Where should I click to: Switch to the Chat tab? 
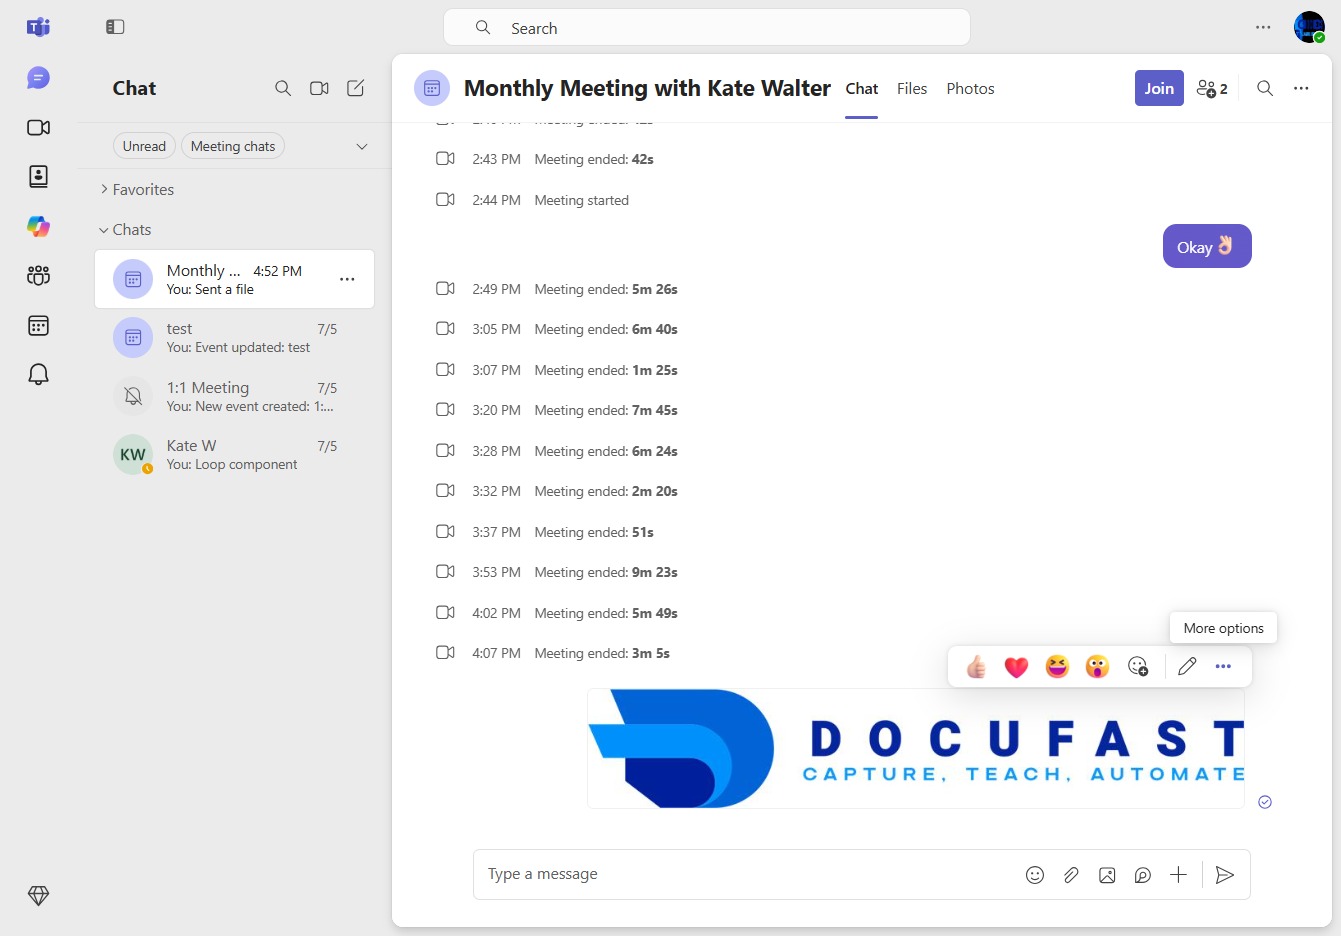[x=862, y=89]
